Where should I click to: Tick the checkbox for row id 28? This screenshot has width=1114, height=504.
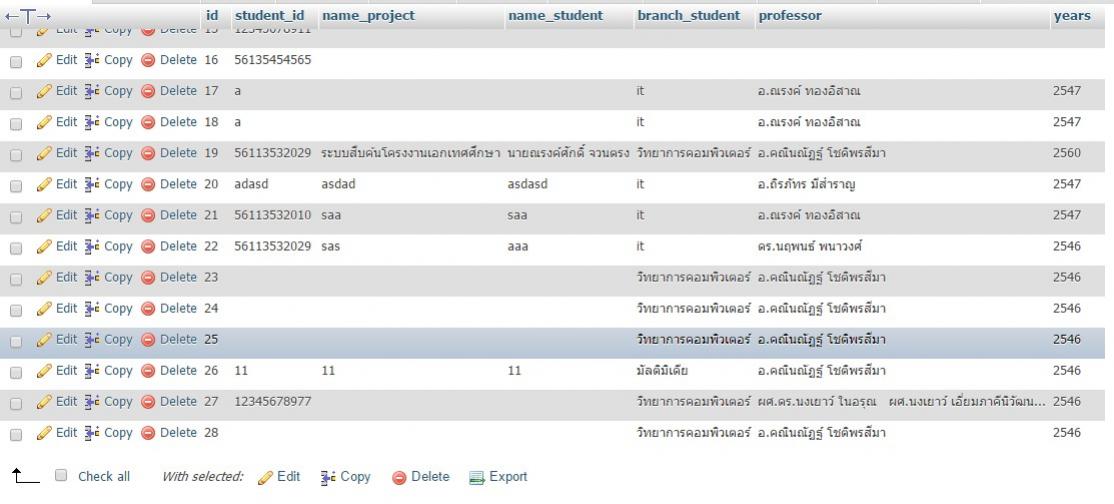click(x=16, y=434)
